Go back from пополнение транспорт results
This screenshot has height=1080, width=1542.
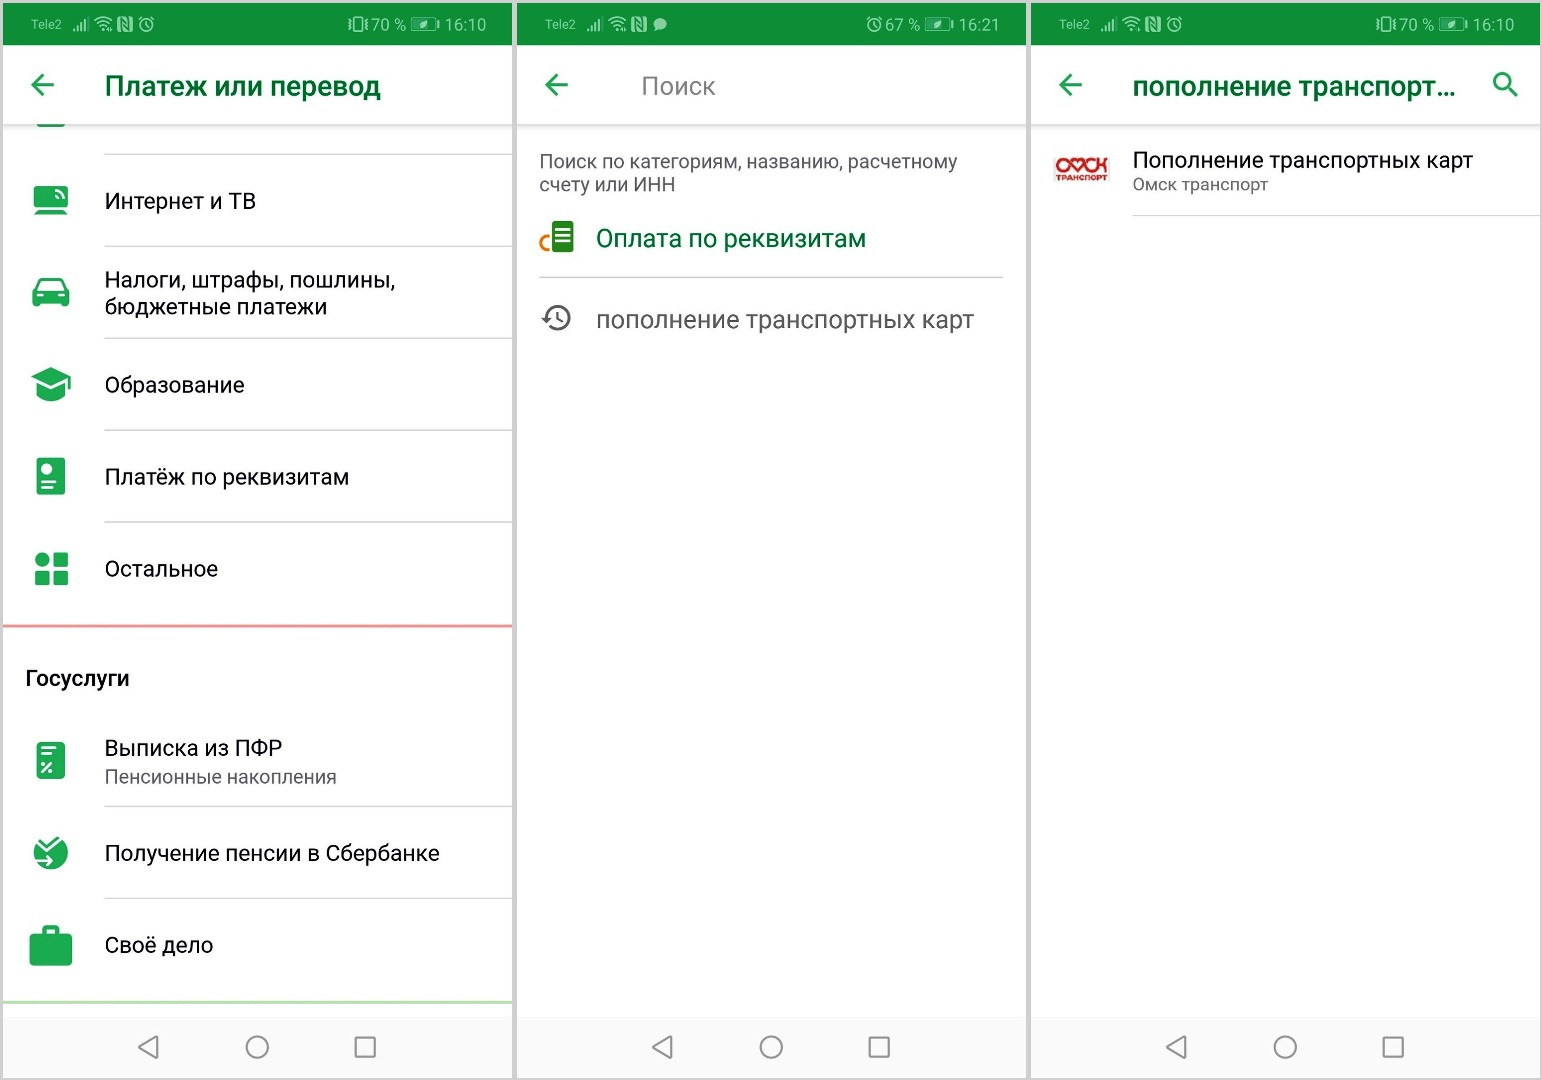[x=1071, y=86]
